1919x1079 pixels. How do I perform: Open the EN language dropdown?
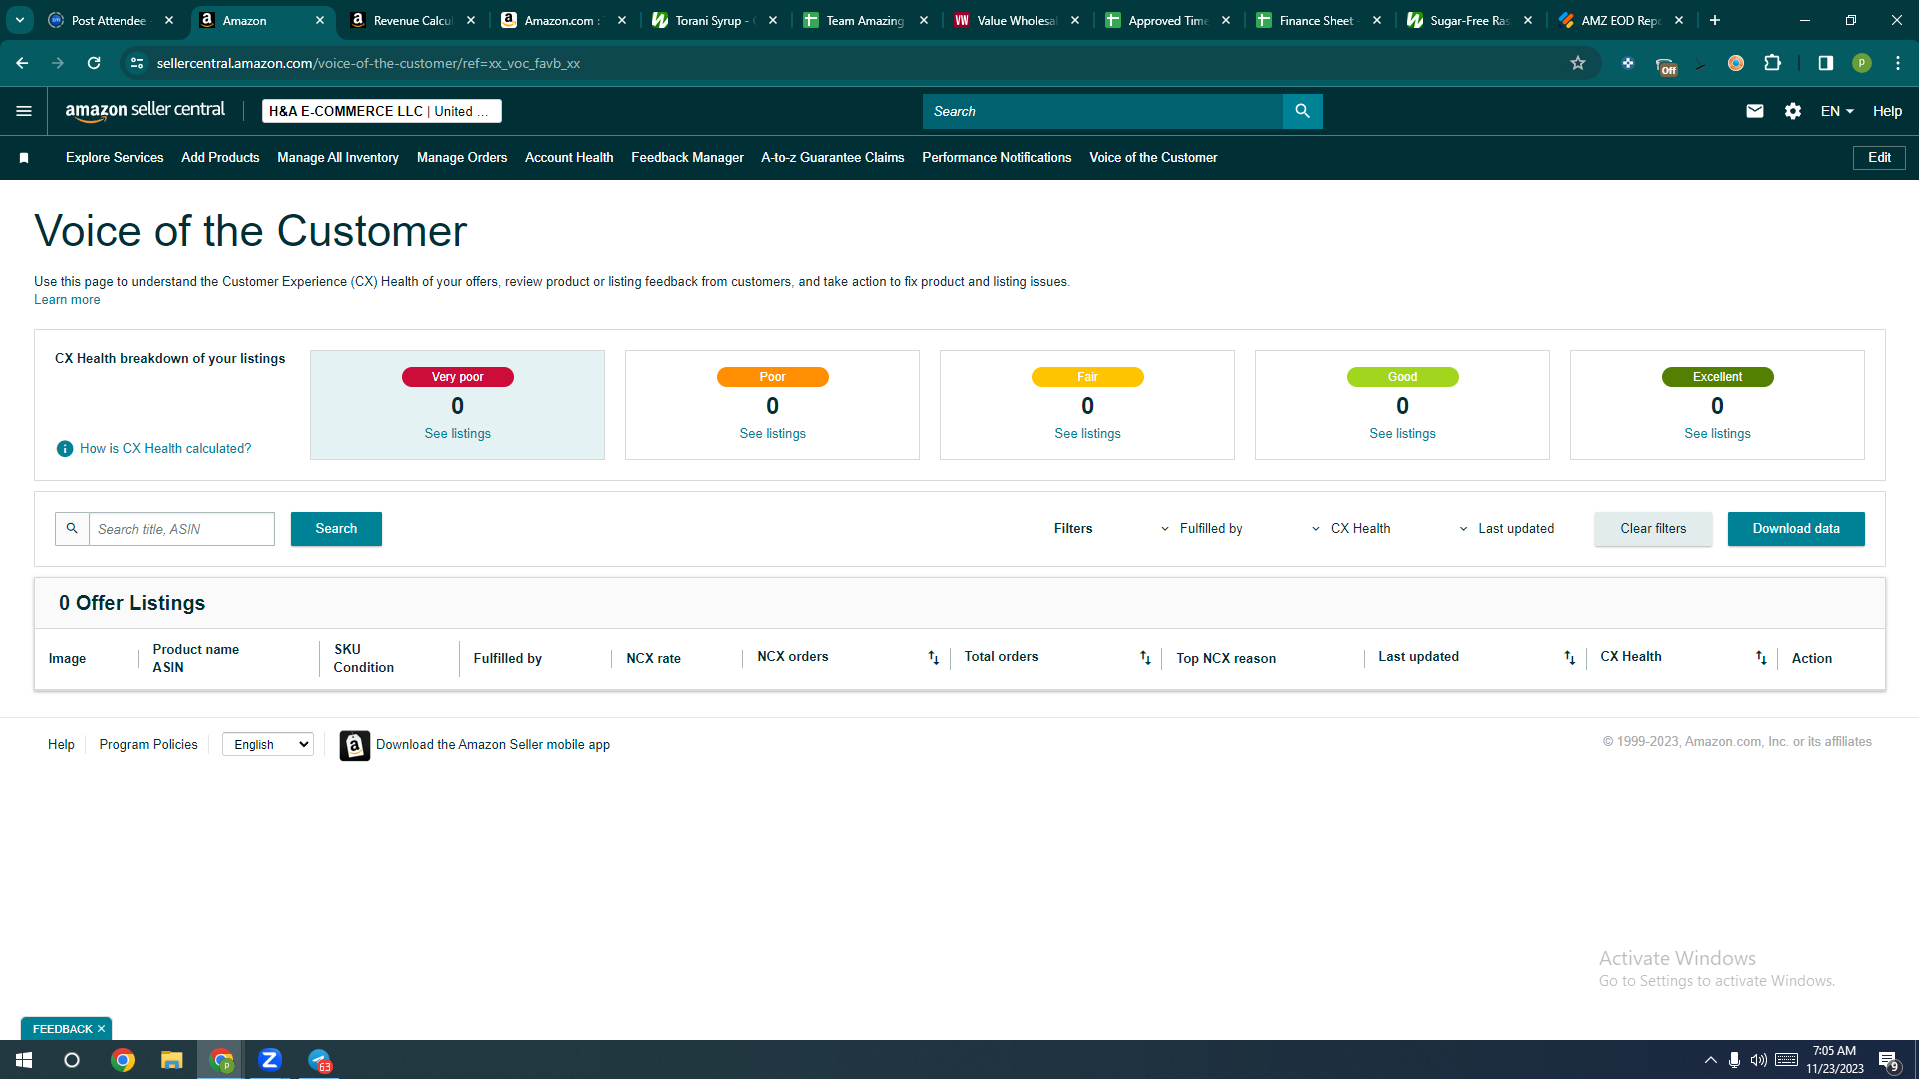click(1837, 111)
